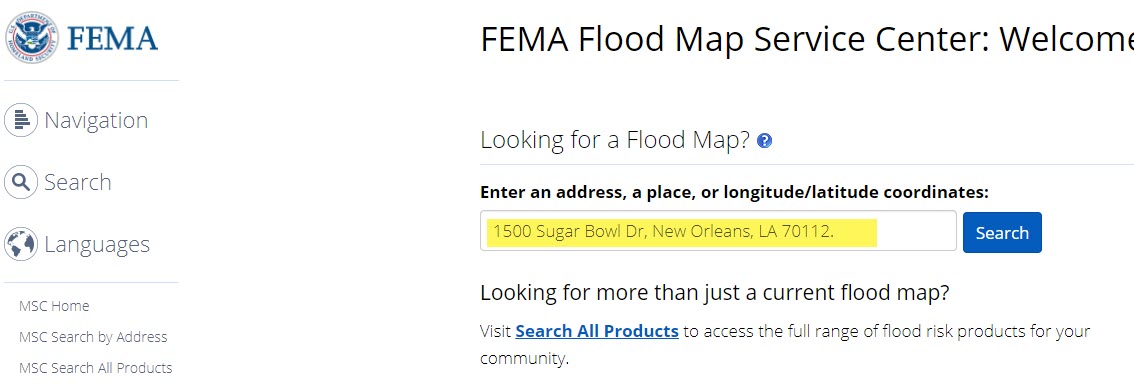Follow the Search All Products hyperlink

pos(597,331)
